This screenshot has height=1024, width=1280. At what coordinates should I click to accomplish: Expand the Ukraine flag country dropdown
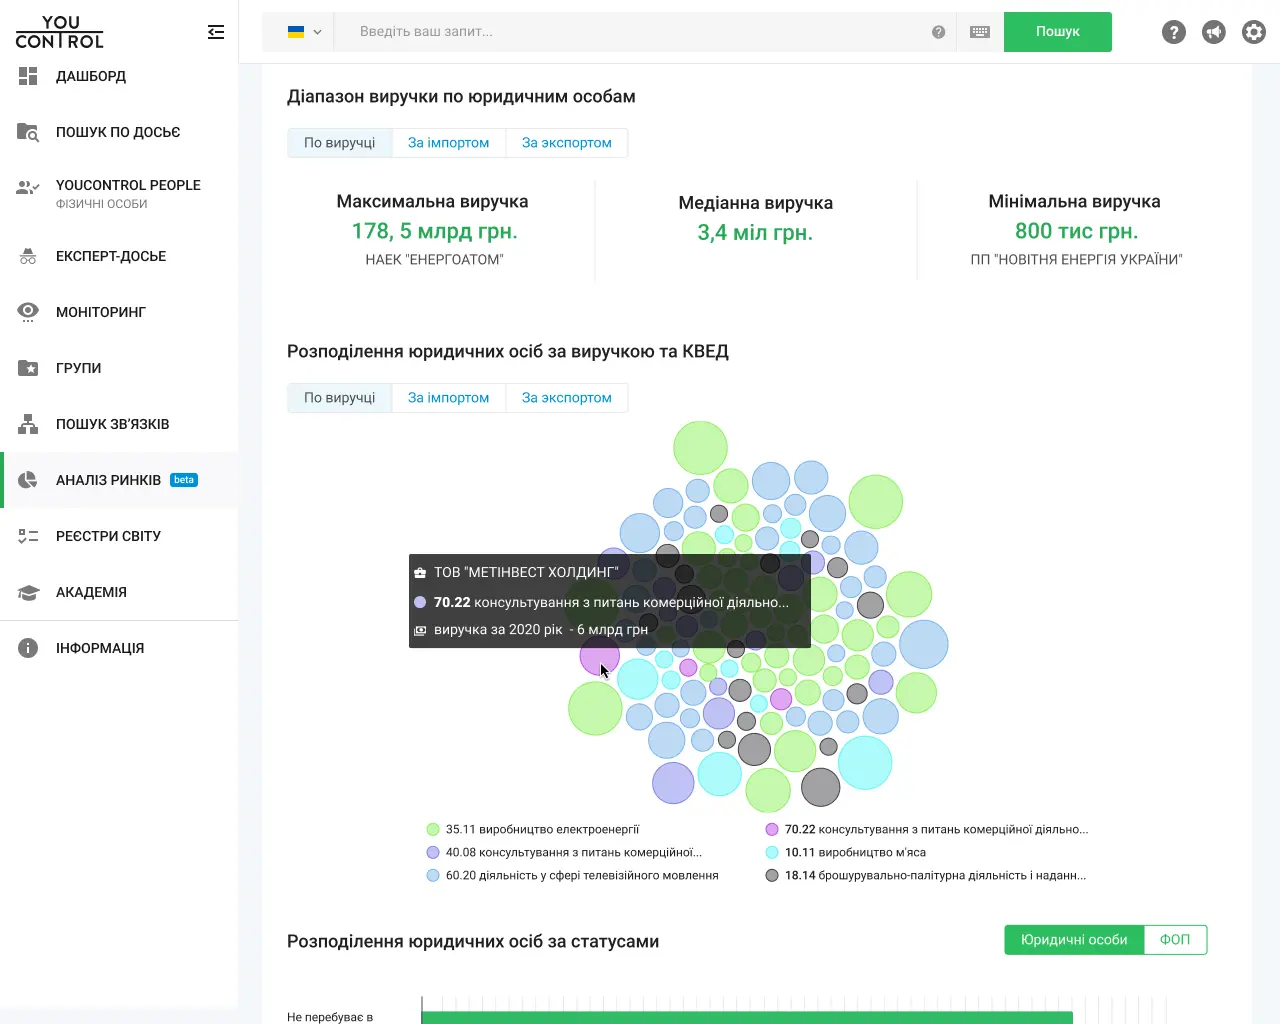304,32
